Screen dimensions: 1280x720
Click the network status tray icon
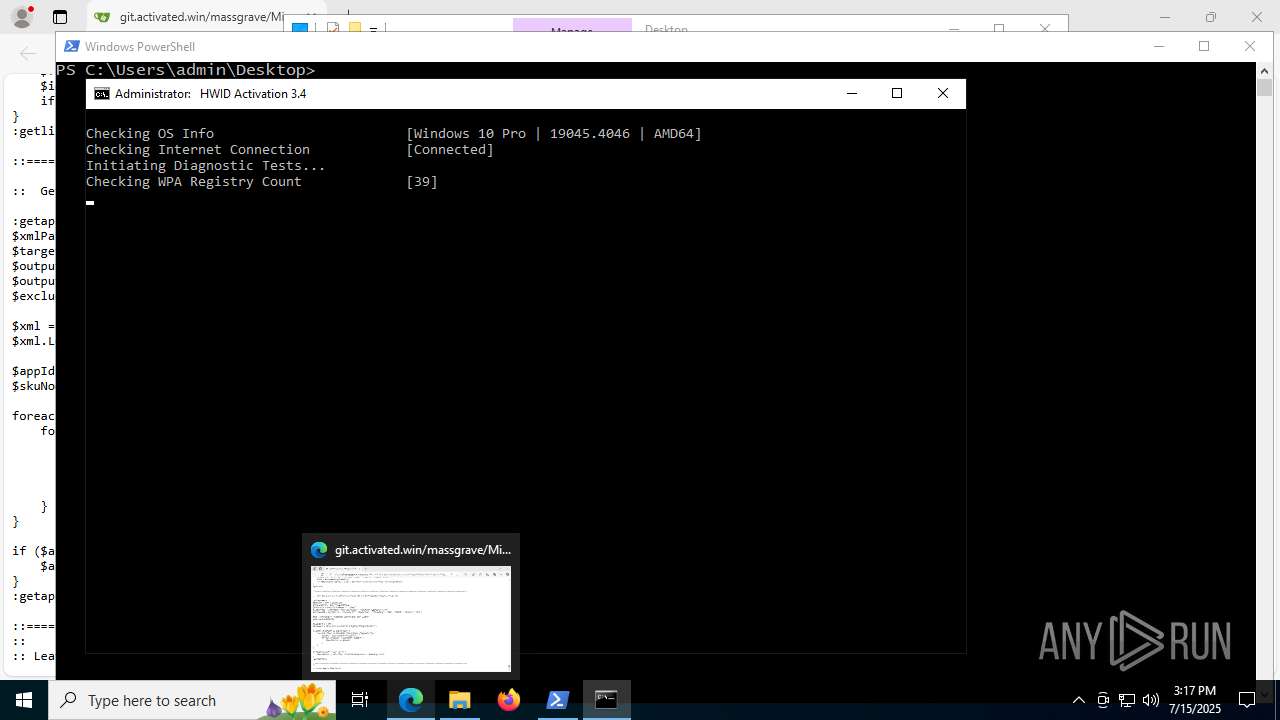pos(1127,700)
